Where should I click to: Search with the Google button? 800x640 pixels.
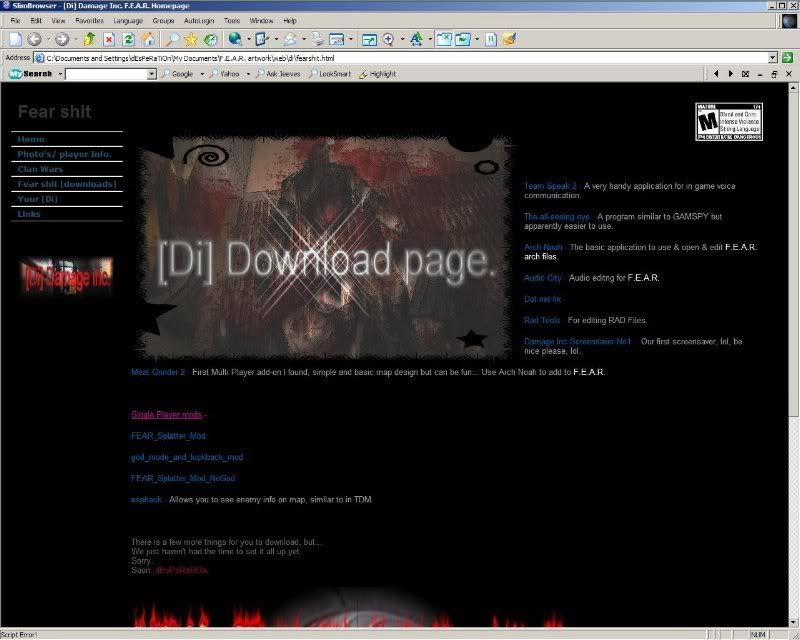[178, 74]
